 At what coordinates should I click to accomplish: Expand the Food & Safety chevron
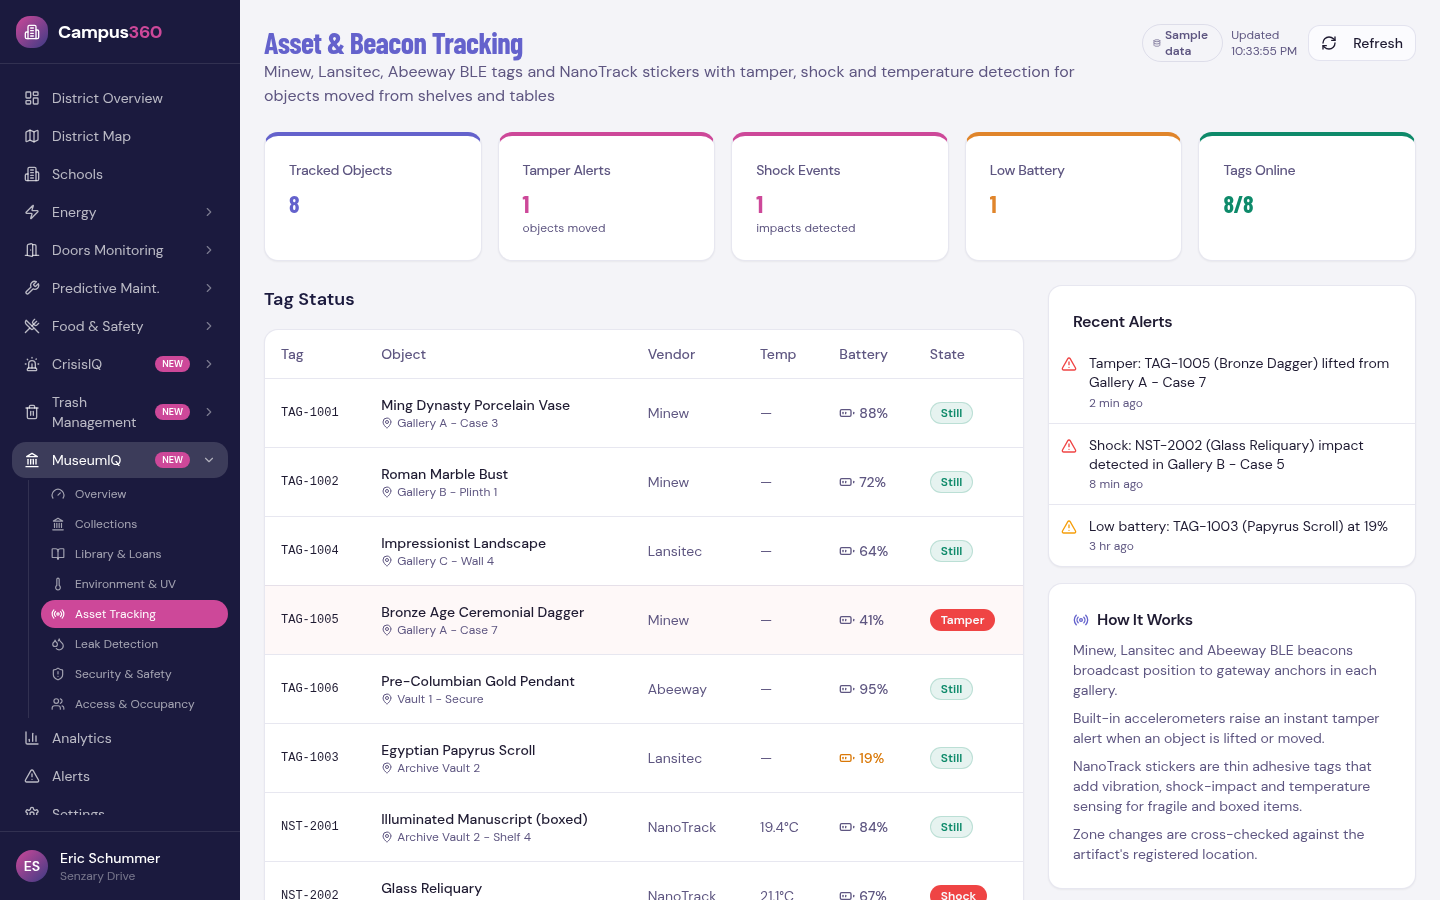[209, 326]
